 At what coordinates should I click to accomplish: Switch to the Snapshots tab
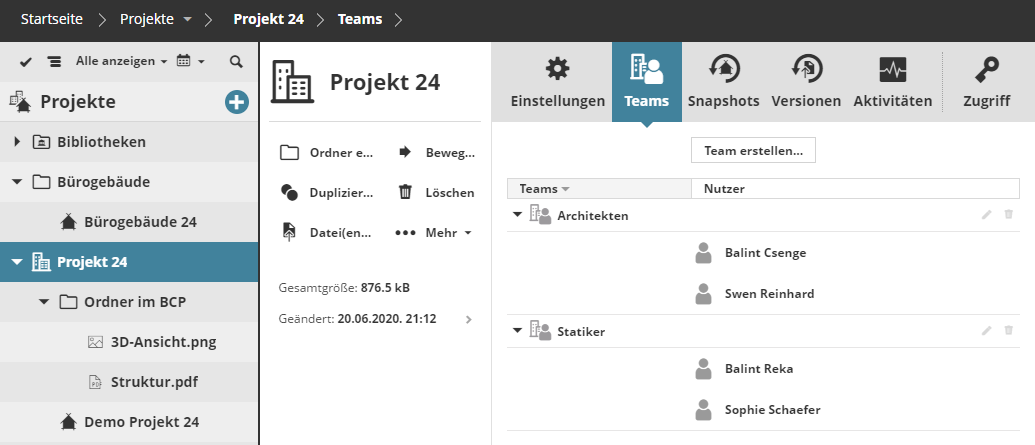tap(723, 84)
